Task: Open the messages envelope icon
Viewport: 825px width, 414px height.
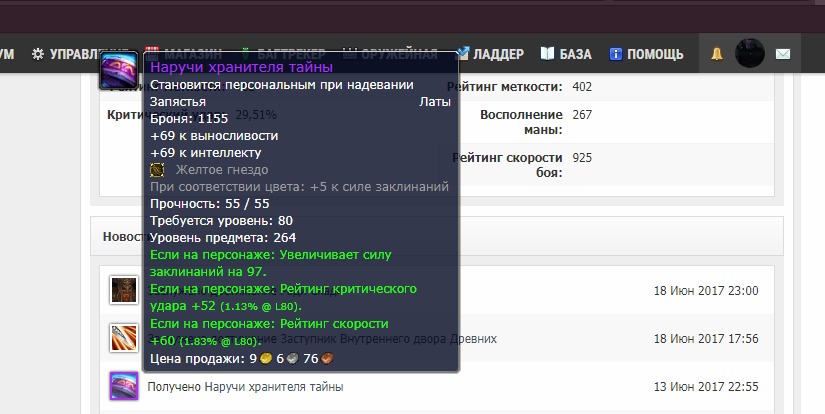Action: 783,54
